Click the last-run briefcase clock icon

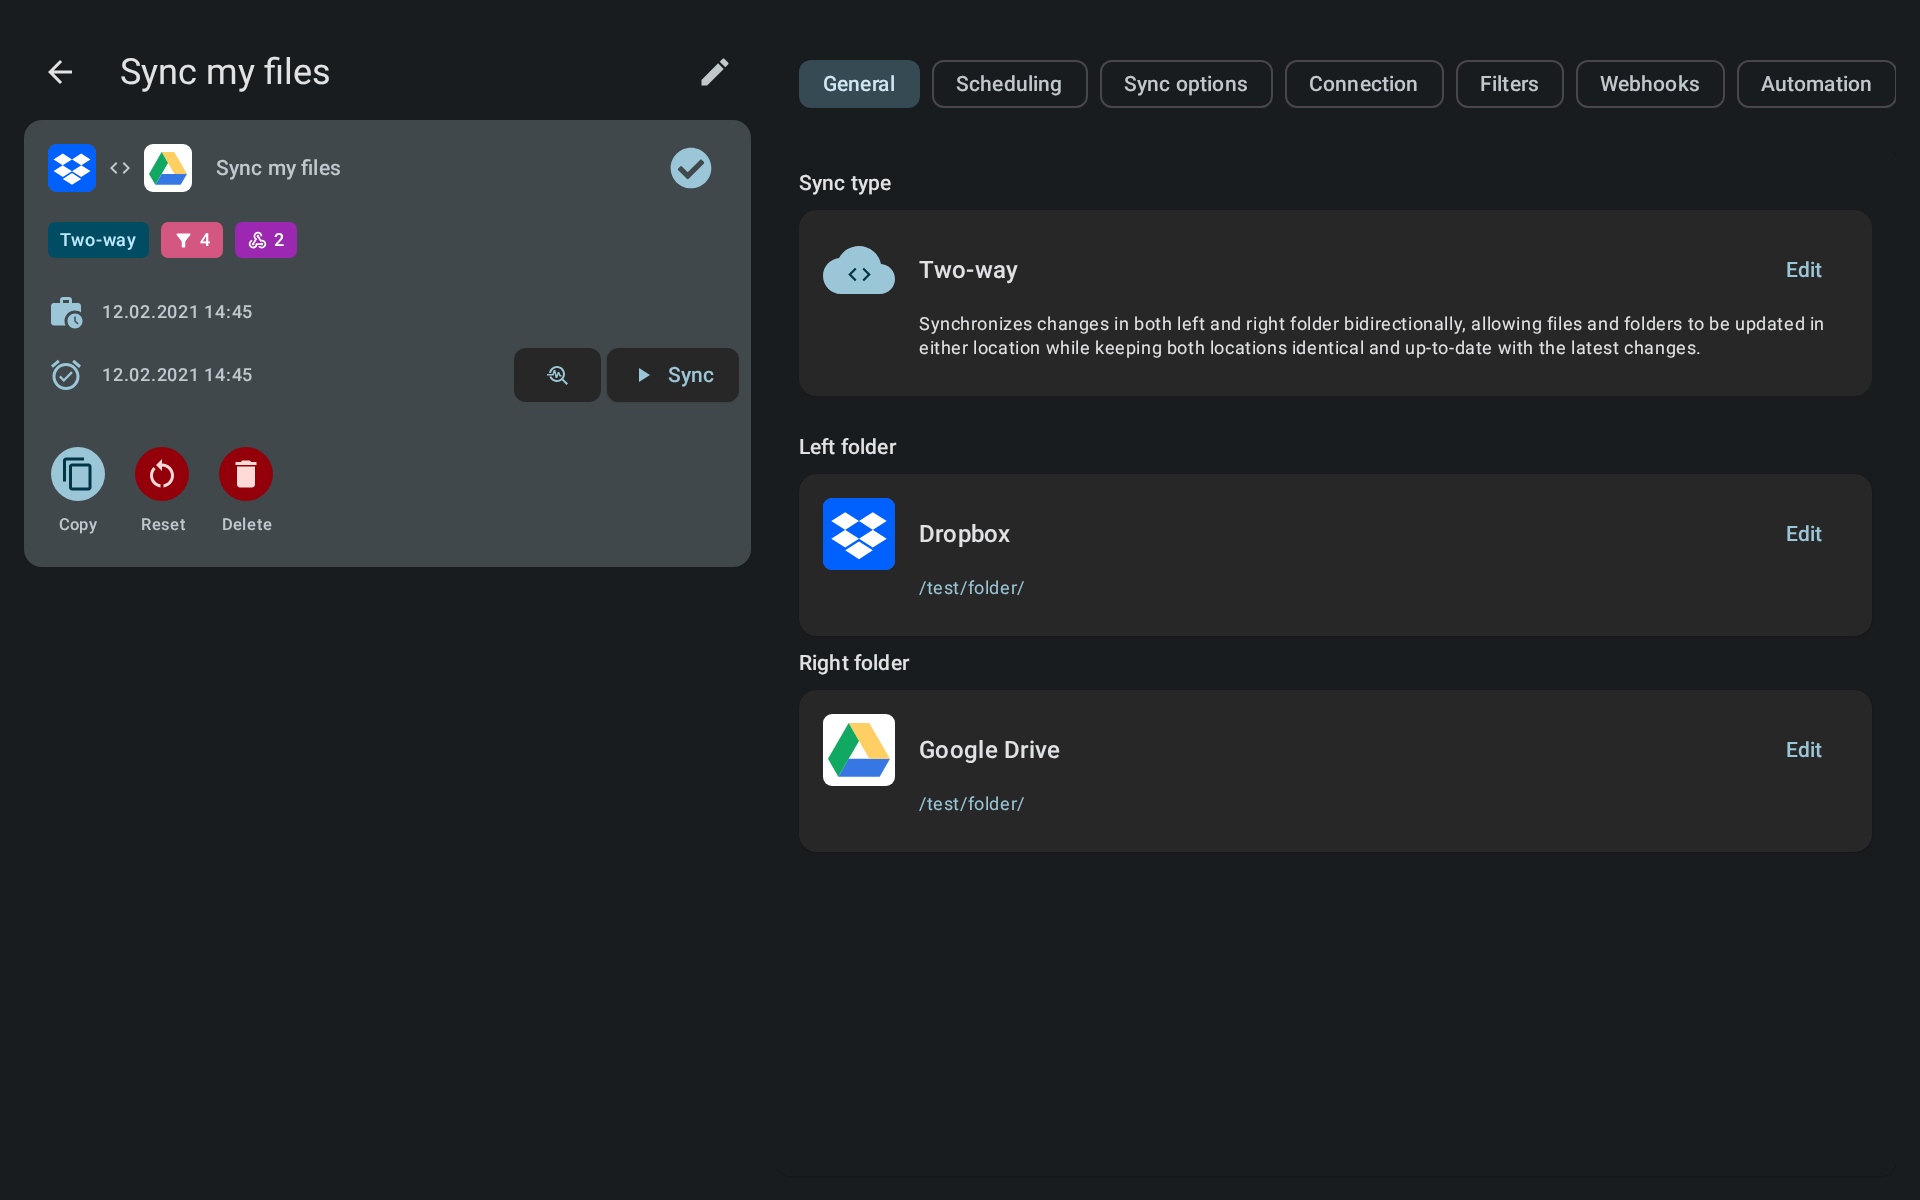(66, 312)
